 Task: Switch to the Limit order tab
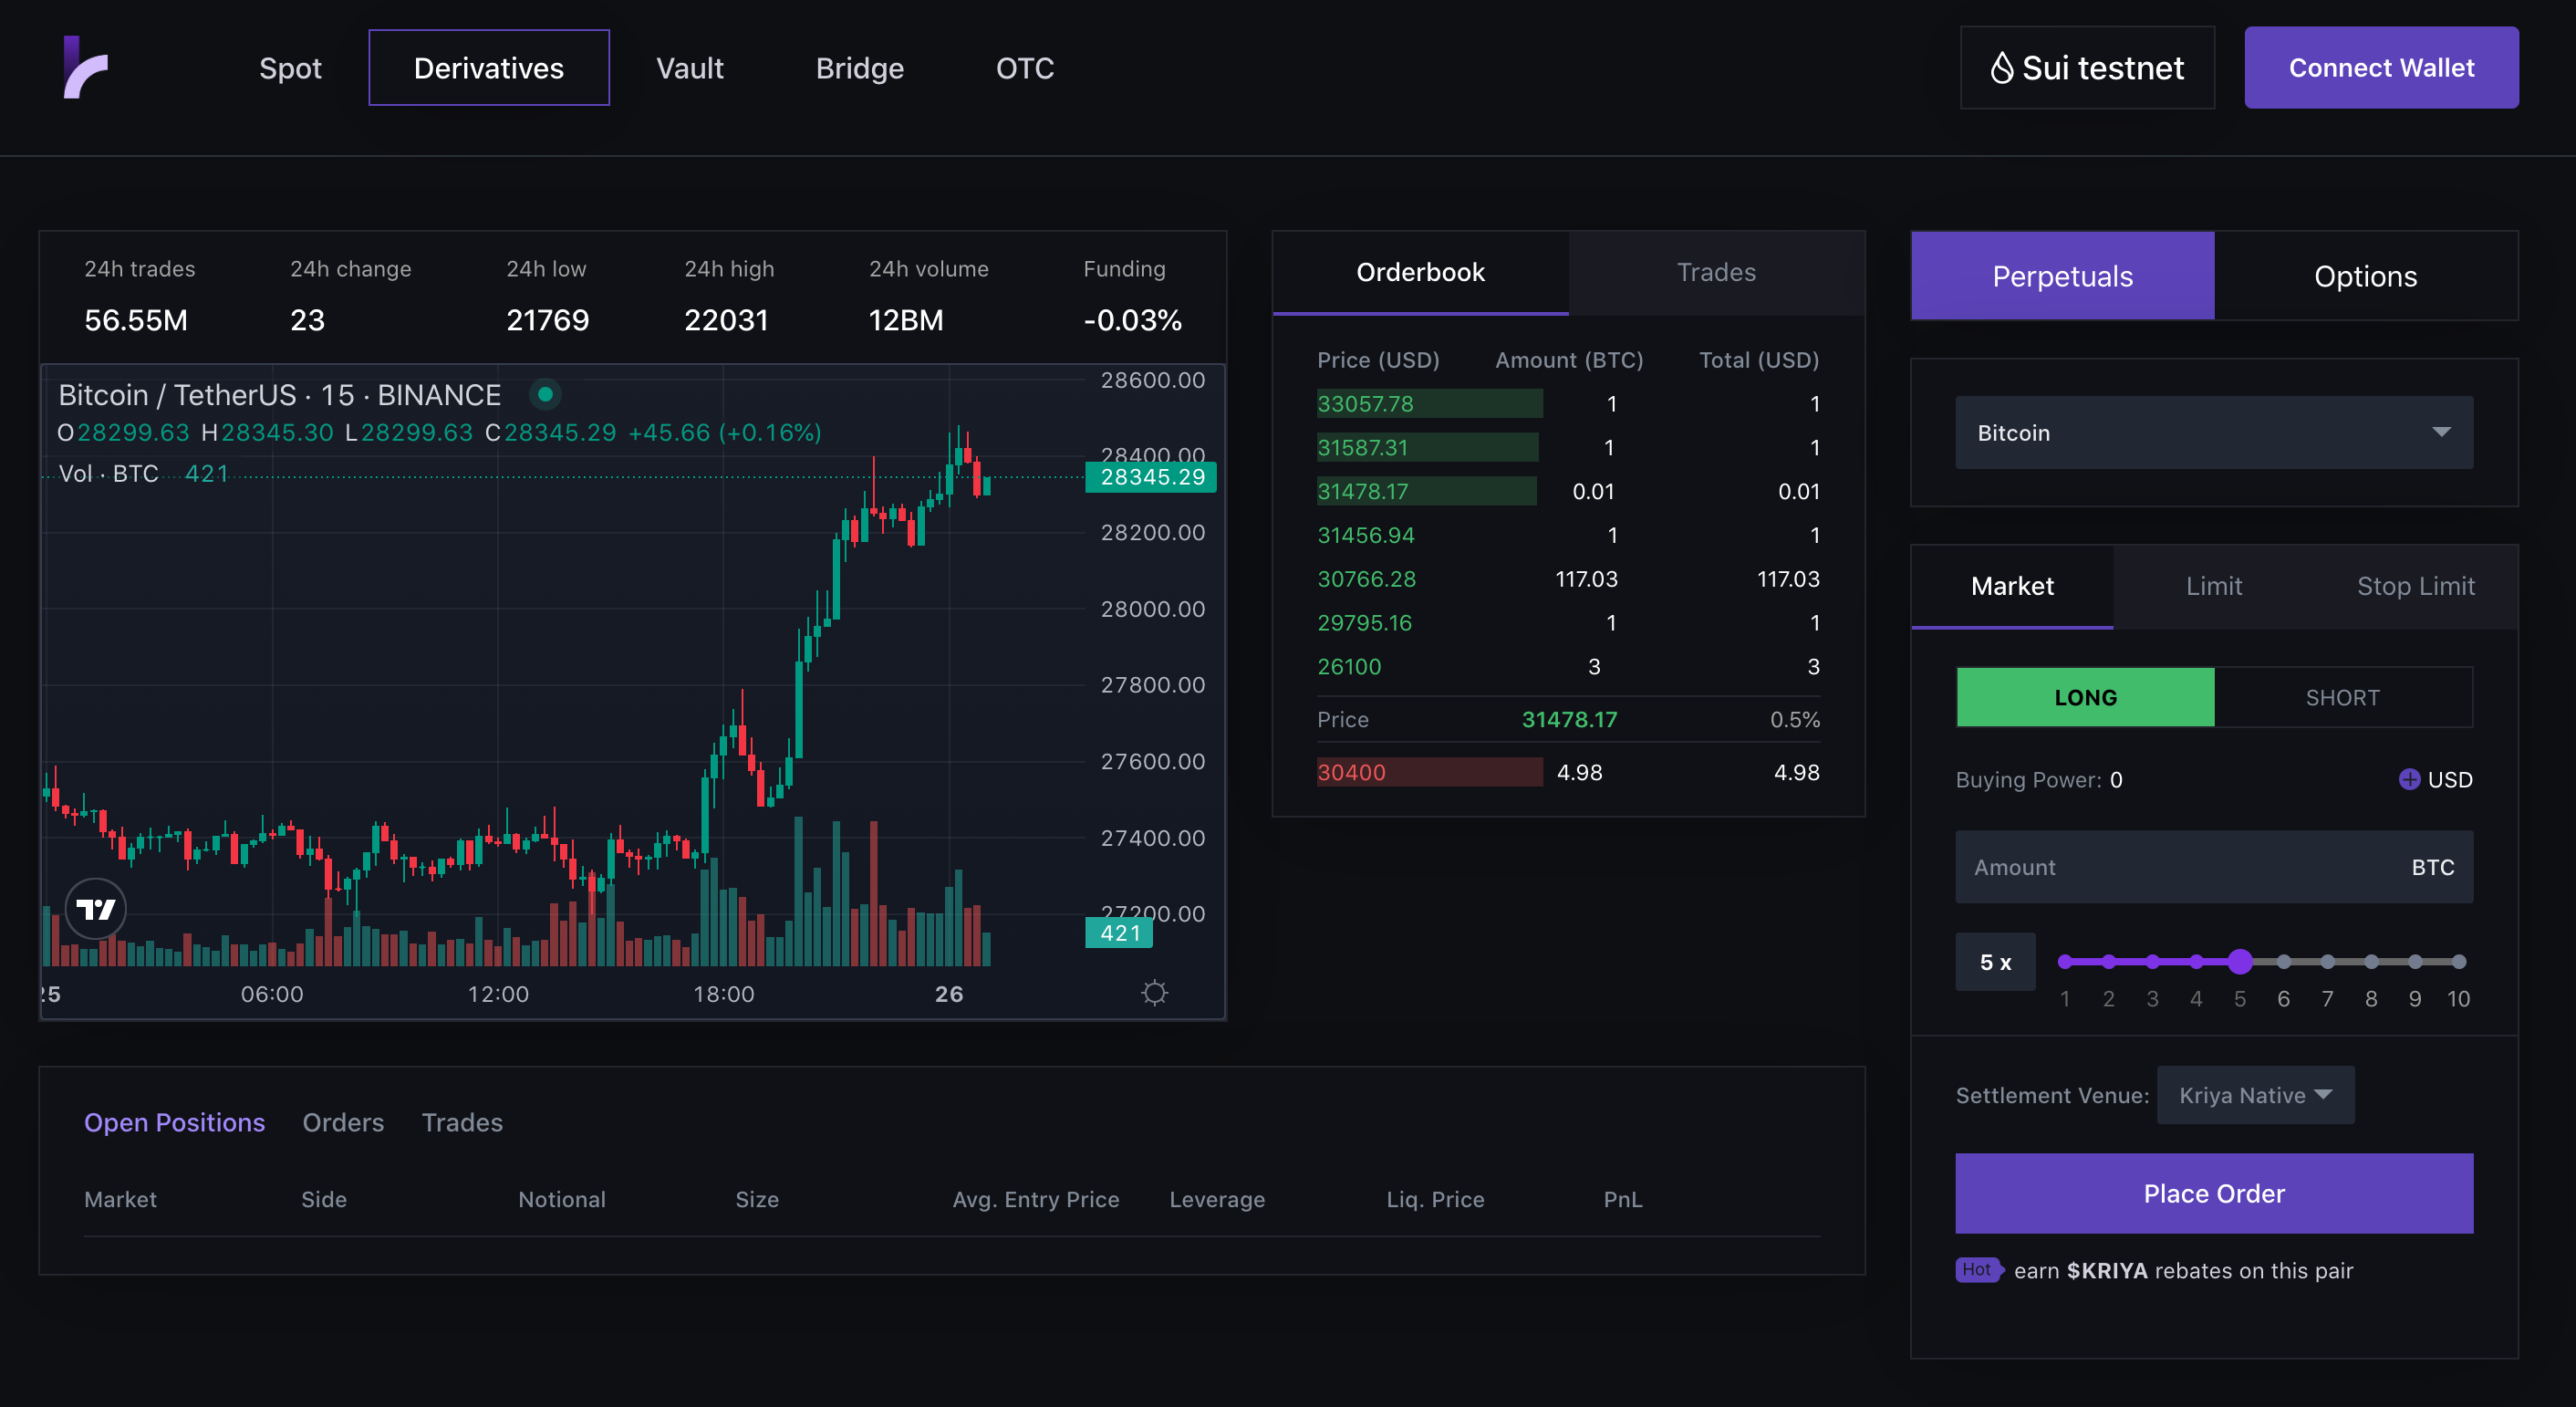[2213, 586]
